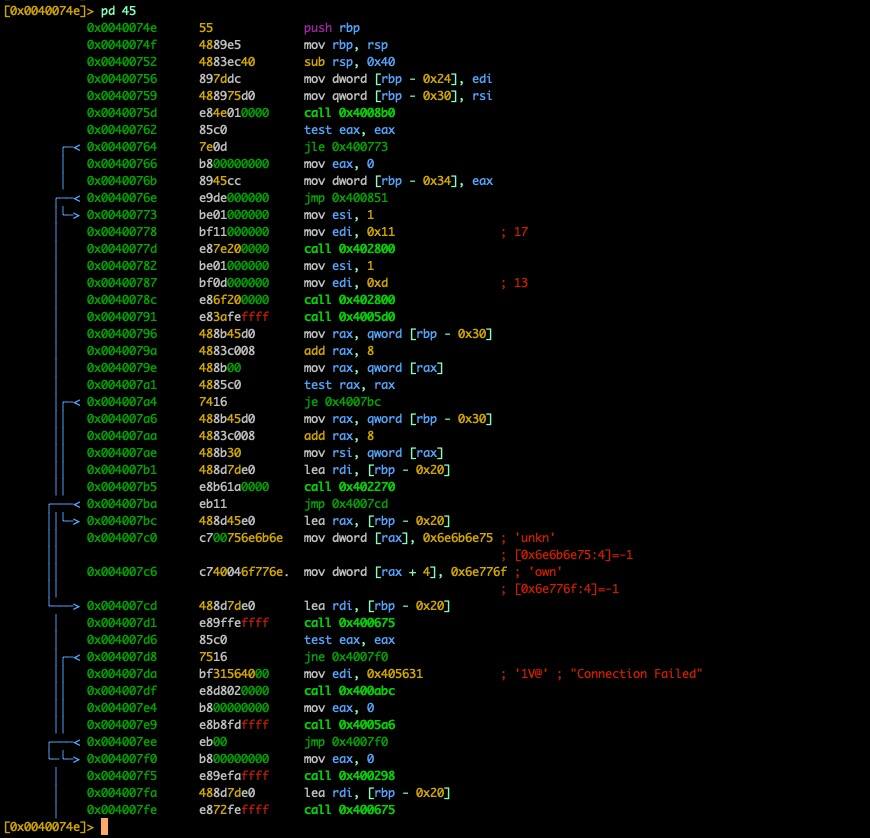Click the '; 17' comment
The width and height of the screenshot is (870, 838).
coord(514,231)
